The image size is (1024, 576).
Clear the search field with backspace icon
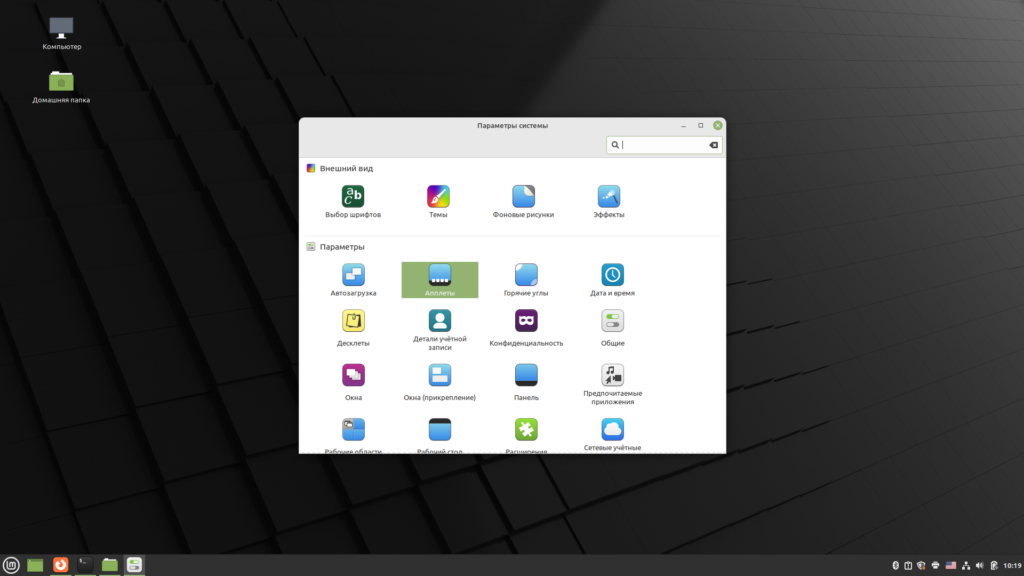[x=713, y=145]
